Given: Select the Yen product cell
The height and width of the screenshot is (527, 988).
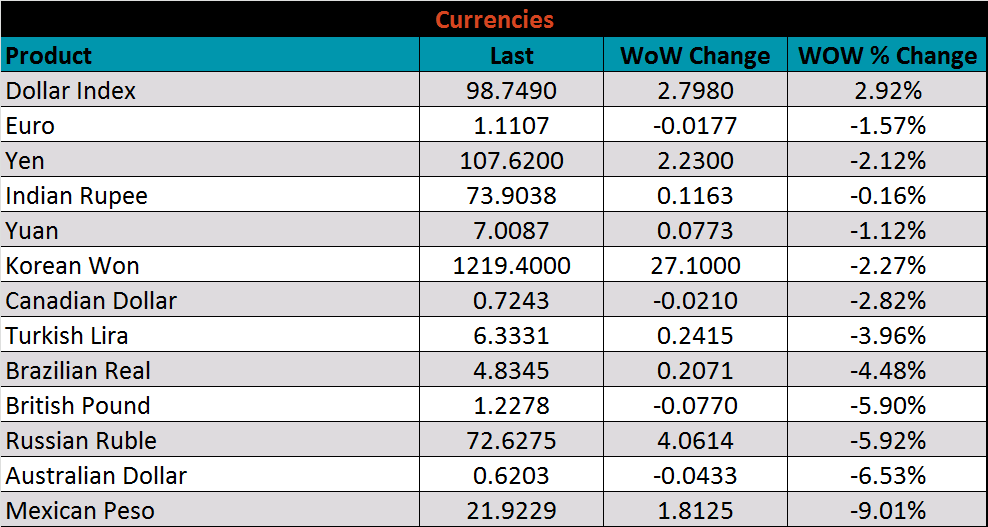Looking at the screenshot, I should point(26,161).
